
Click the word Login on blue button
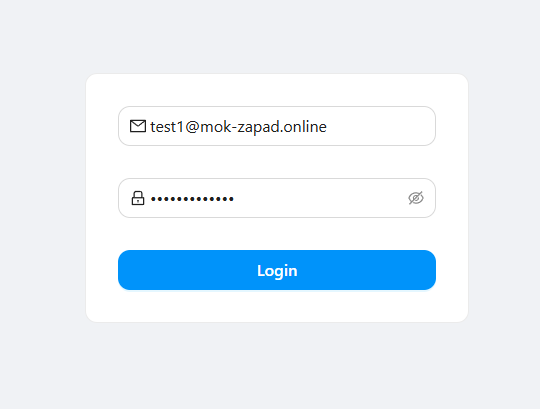pyautogui.click(x=277, y=271)
